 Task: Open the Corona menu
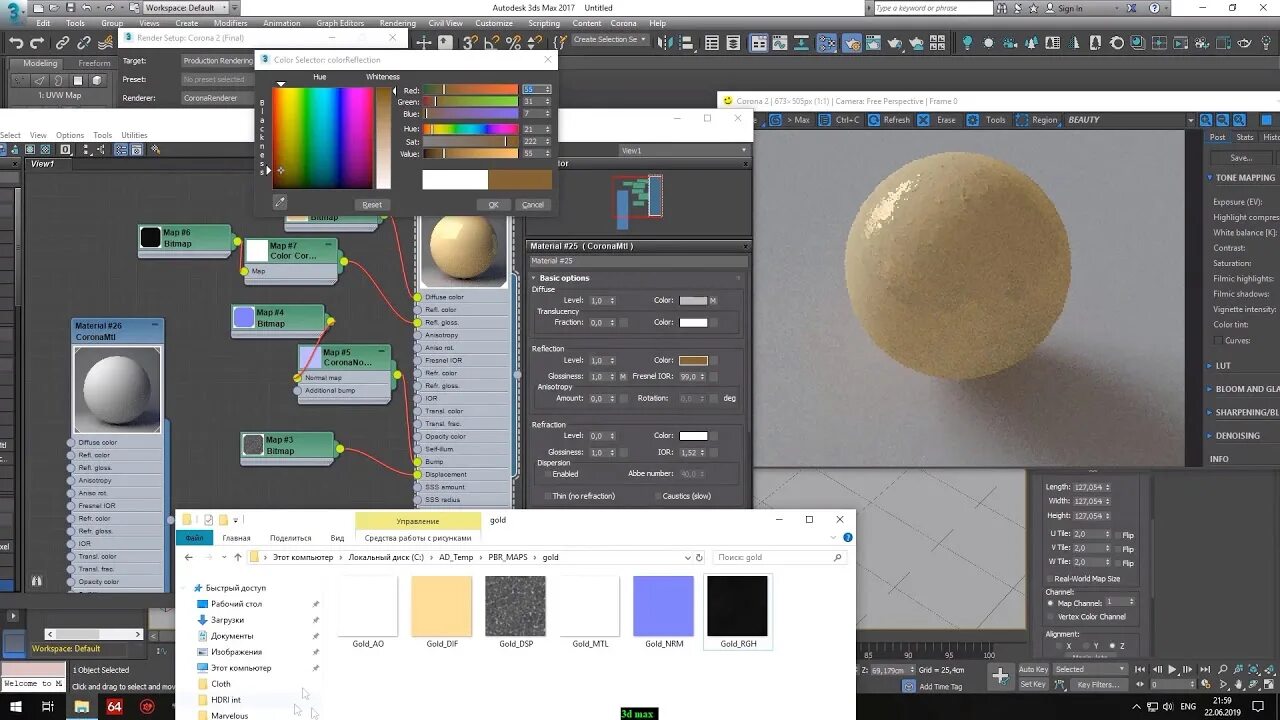[x=623, y=23]
